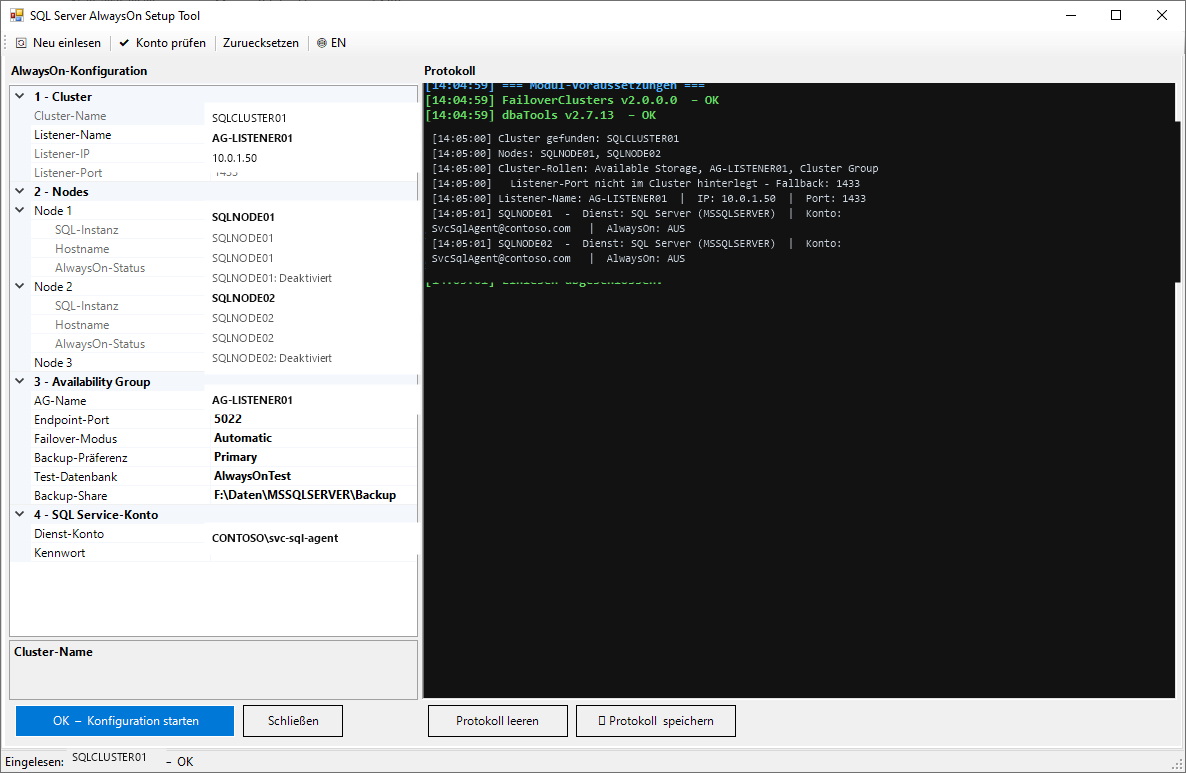
Task: Click the log line Cluster gefunden: SQLCLUSTER01
Action: (x=555, y=138)
